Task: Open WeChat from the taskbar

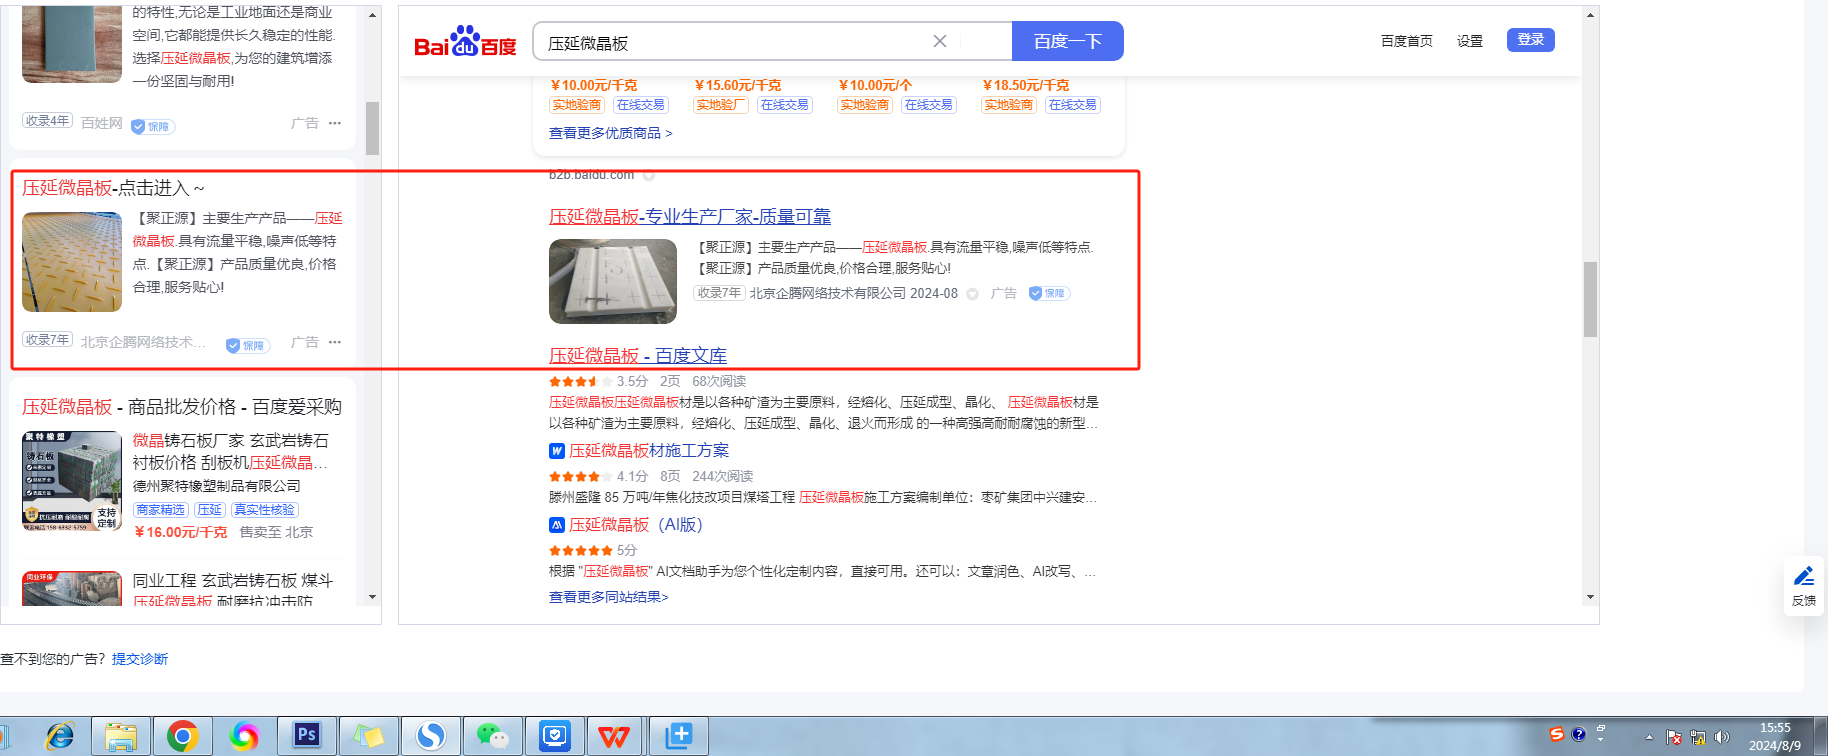Action: coord(492,736)
